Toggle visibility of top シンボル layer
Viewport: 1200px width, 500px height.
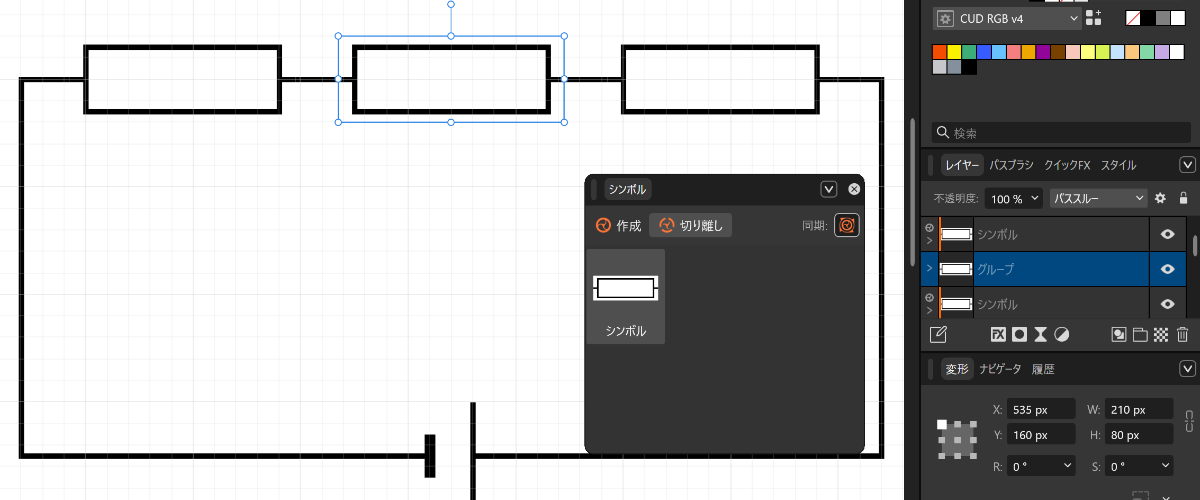[x=1167, y=234]
